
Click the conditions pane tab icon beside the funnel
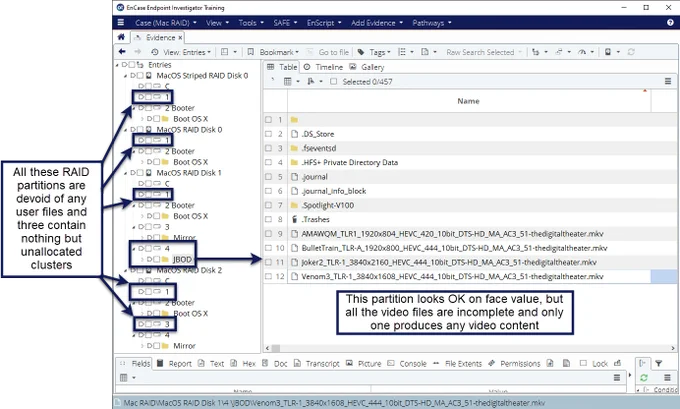pos(643,363)
